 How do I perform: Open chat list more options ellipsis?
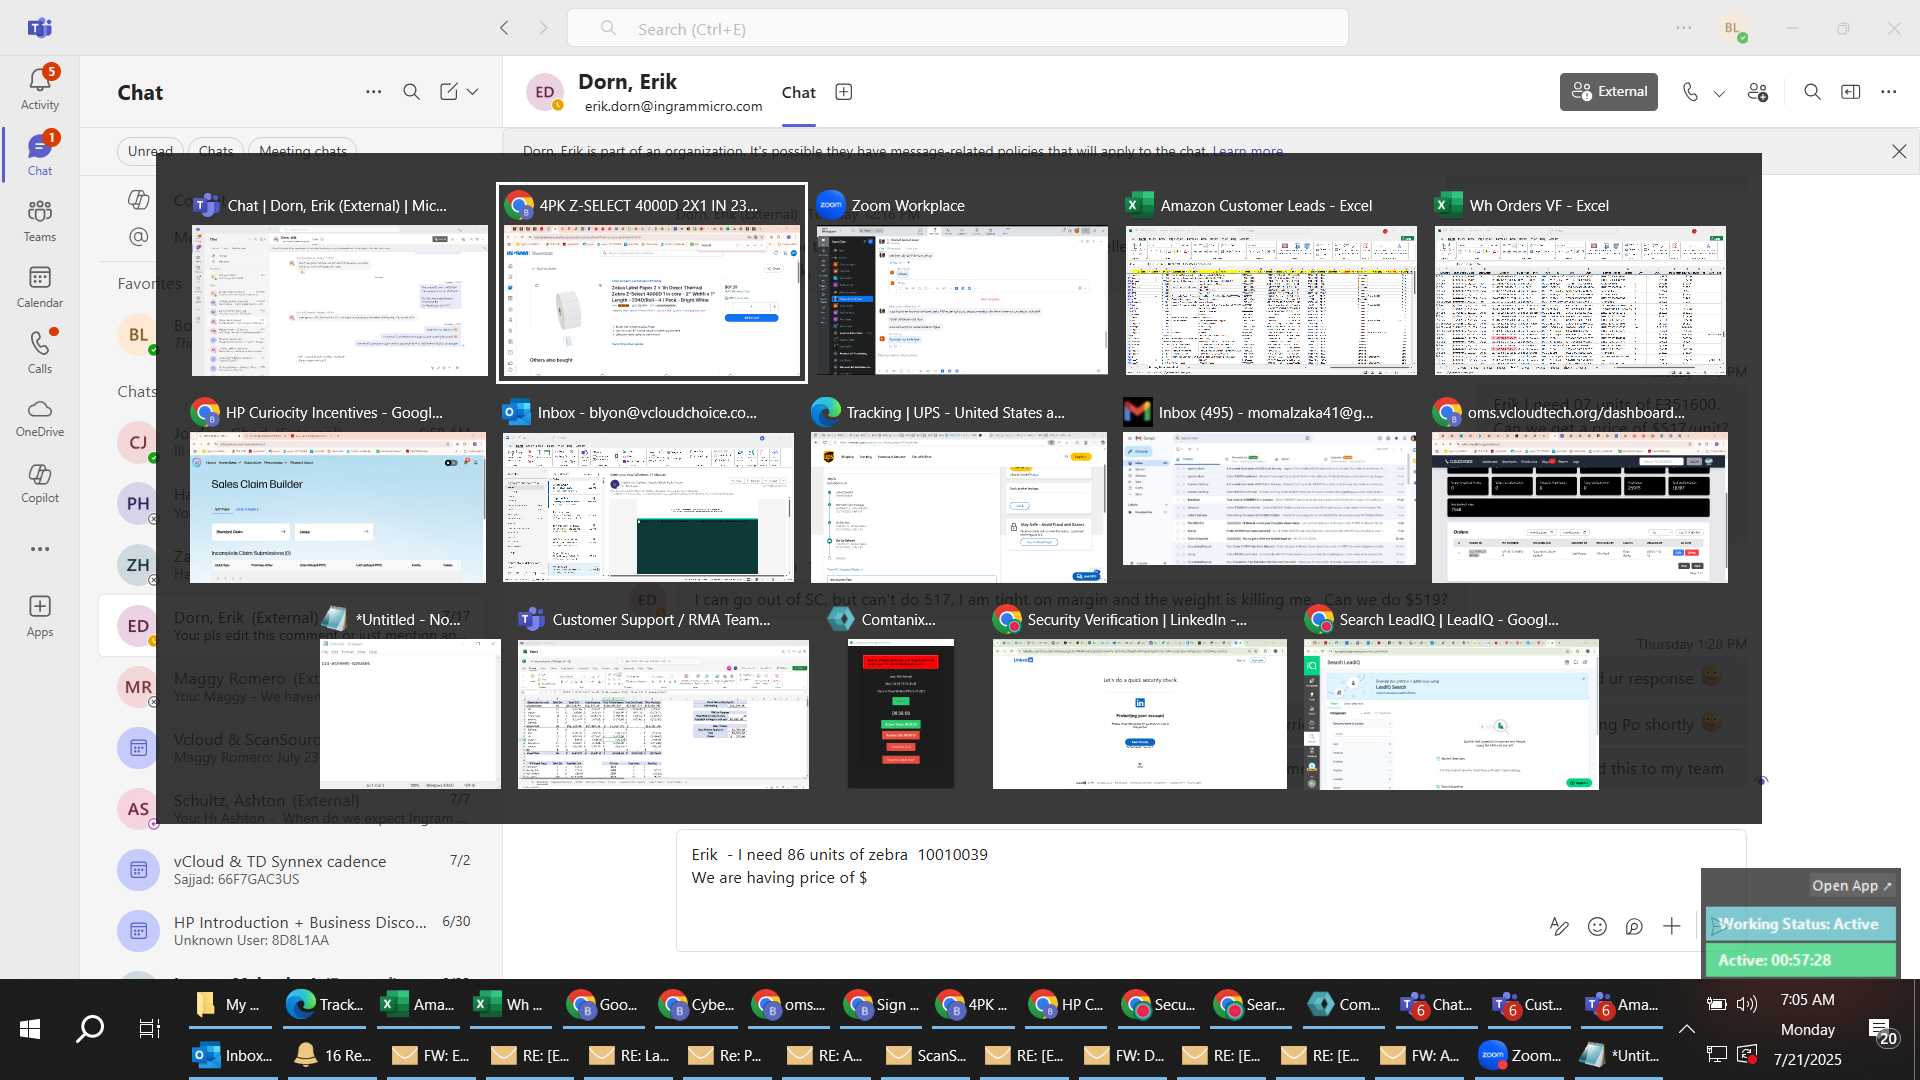(x=373, y=92)
